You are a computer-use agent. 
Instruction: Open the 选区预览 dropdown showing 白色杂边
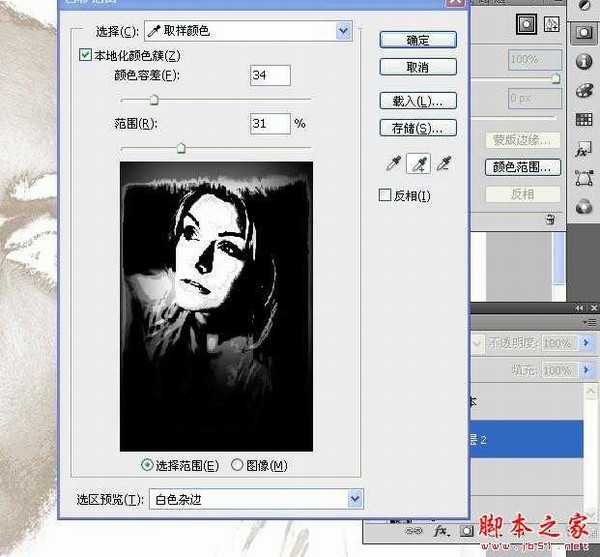tap(254, 498)
